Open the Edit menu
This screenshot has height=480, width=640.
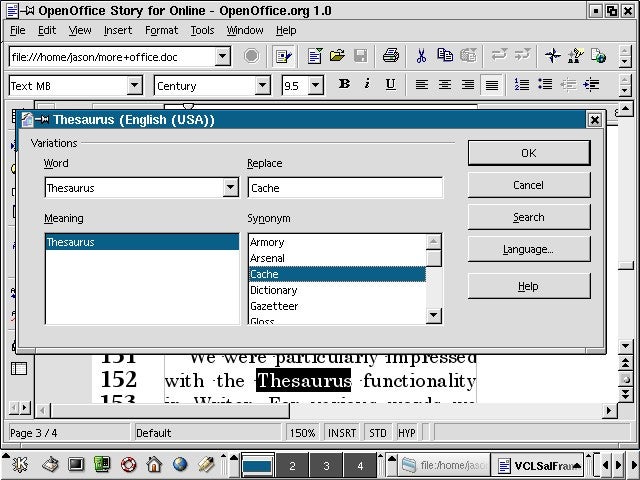click(47, 30)
